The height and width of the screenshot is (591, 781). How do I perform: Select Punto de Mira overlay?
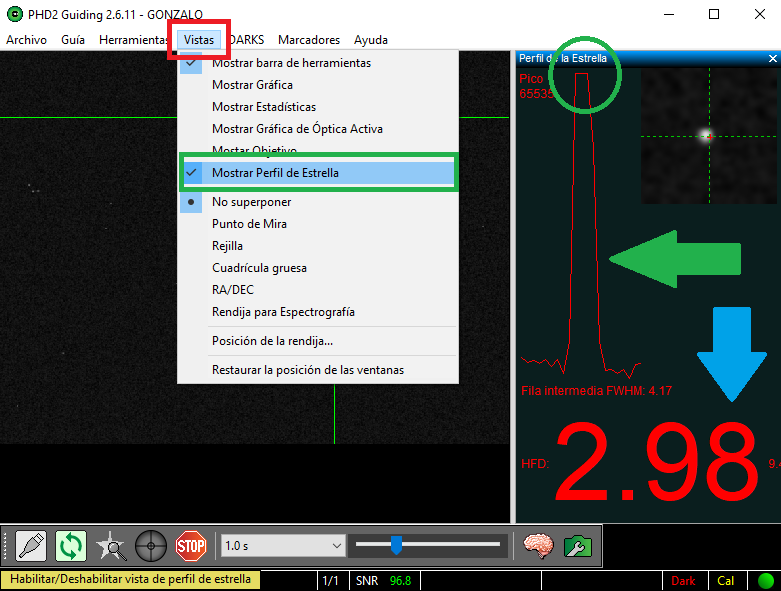(318, 224)
